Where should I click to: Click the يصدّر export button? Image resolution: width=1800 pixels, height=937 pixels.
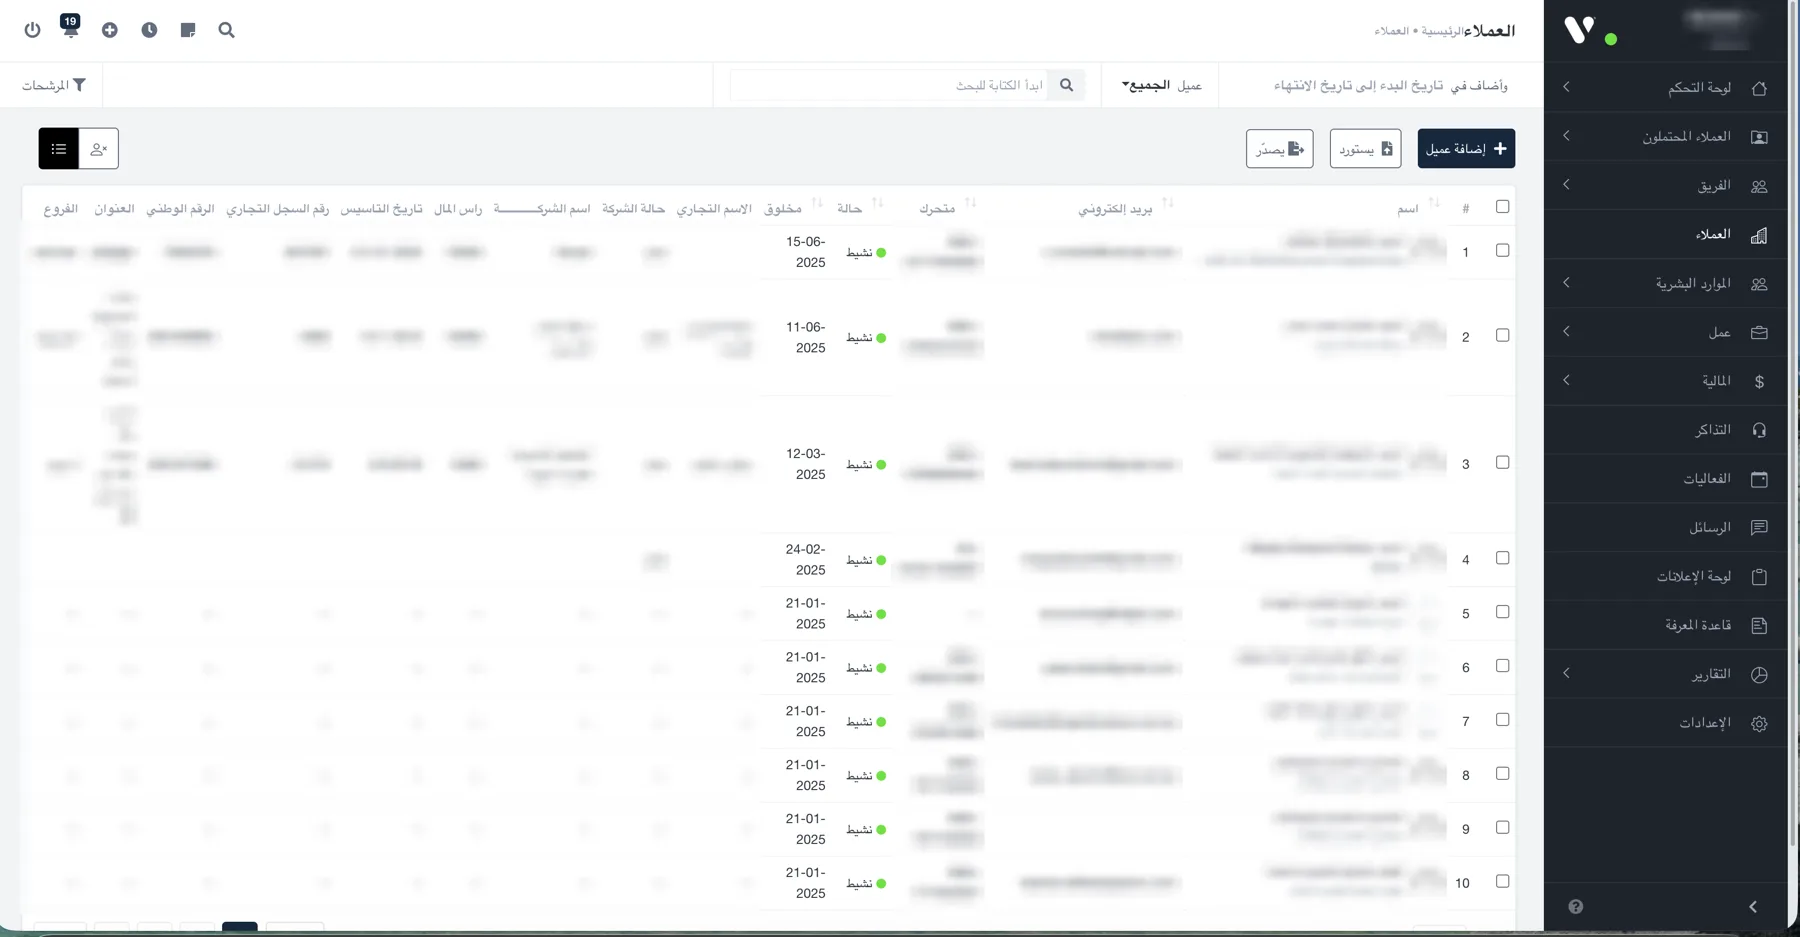[x=1280, y=149]
